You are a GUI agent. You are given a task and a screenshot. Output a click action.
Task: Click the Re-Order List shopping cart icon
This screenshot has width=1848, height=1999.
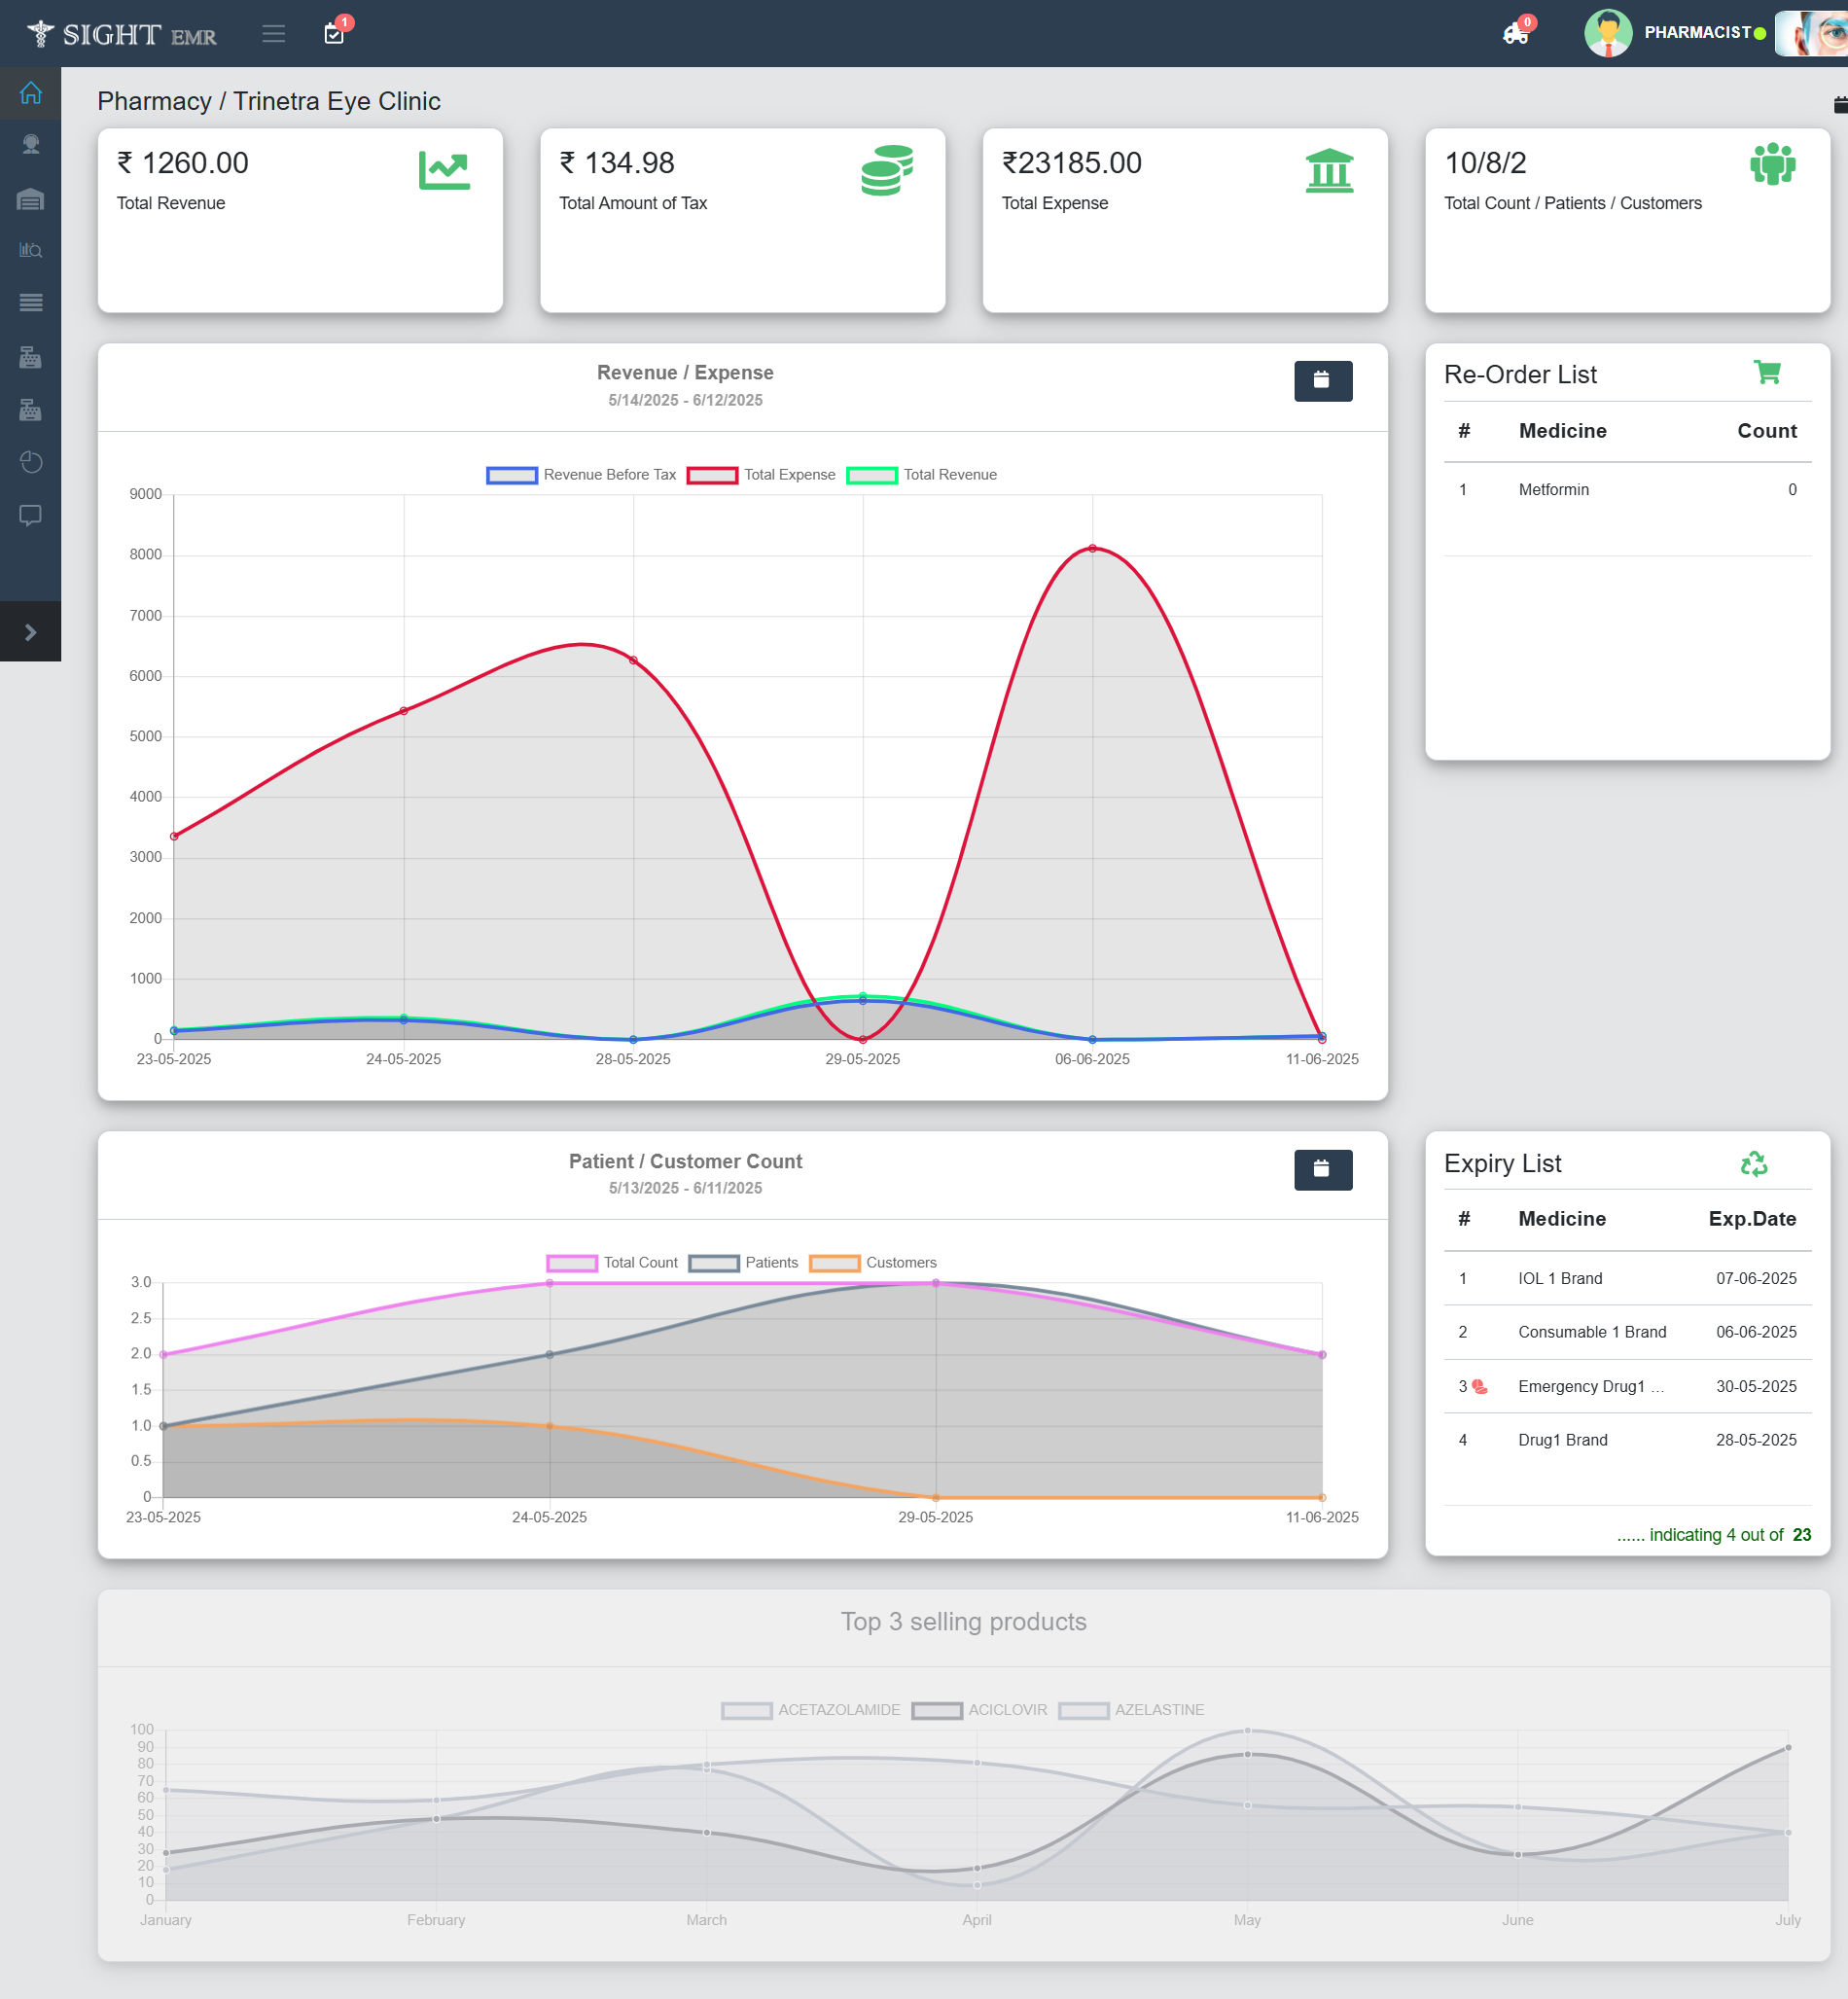click(x=1767, y=373)
